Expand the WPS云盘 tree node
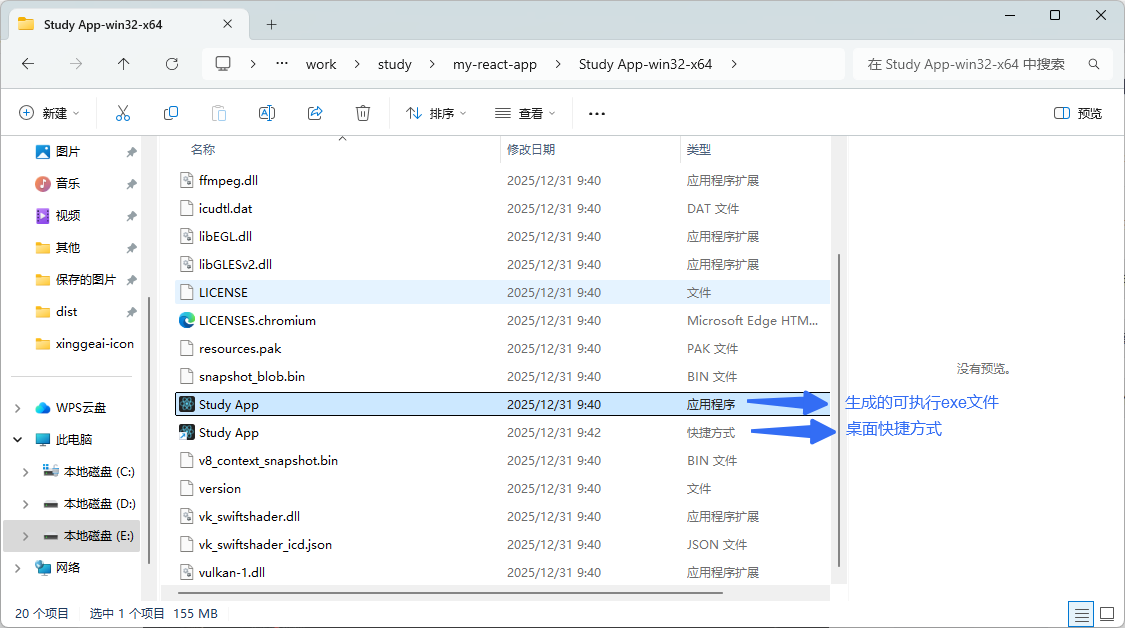 click(x=17, y=408)
